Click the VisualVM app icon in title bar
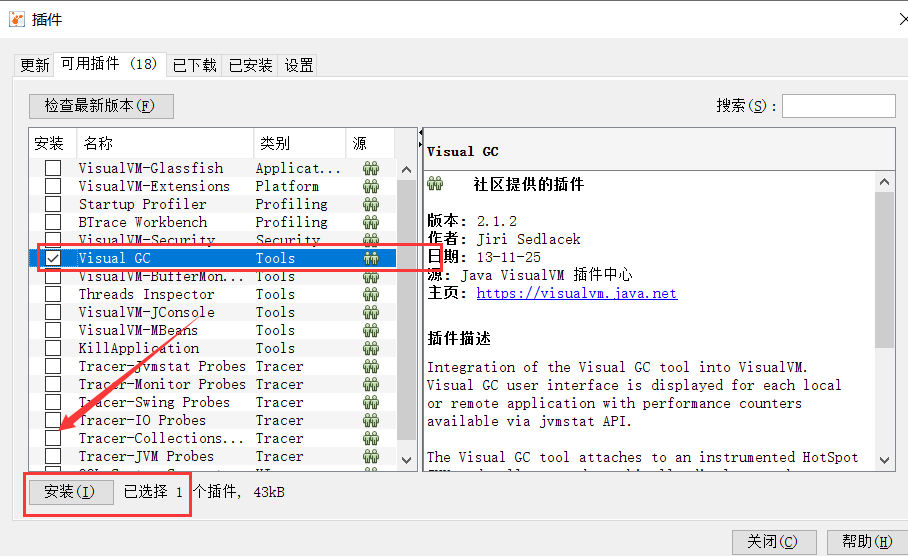The image size is (908, 556). pos(17,19)
